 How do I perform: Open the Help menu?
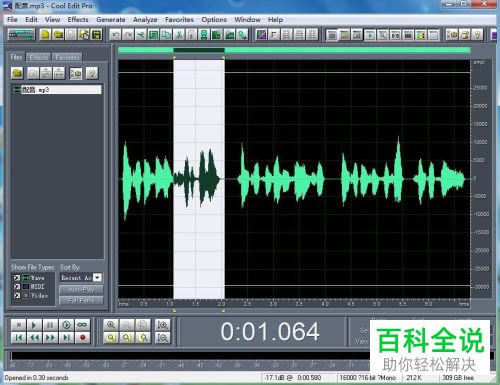[x=275, y=20]
